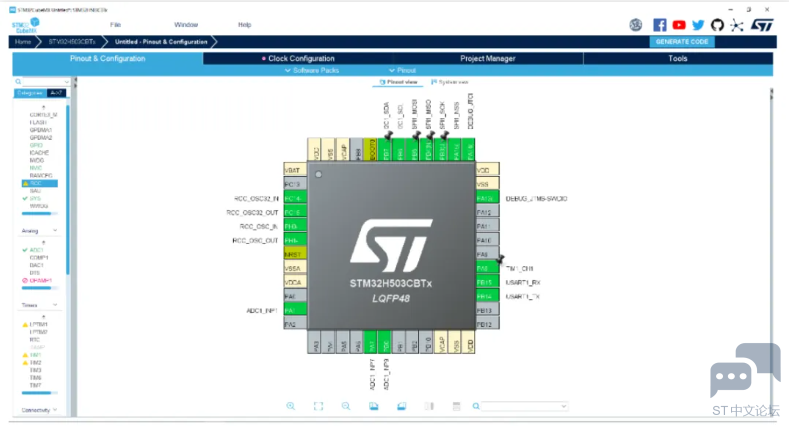Click the BOOT0 pin at chip top

370,150
